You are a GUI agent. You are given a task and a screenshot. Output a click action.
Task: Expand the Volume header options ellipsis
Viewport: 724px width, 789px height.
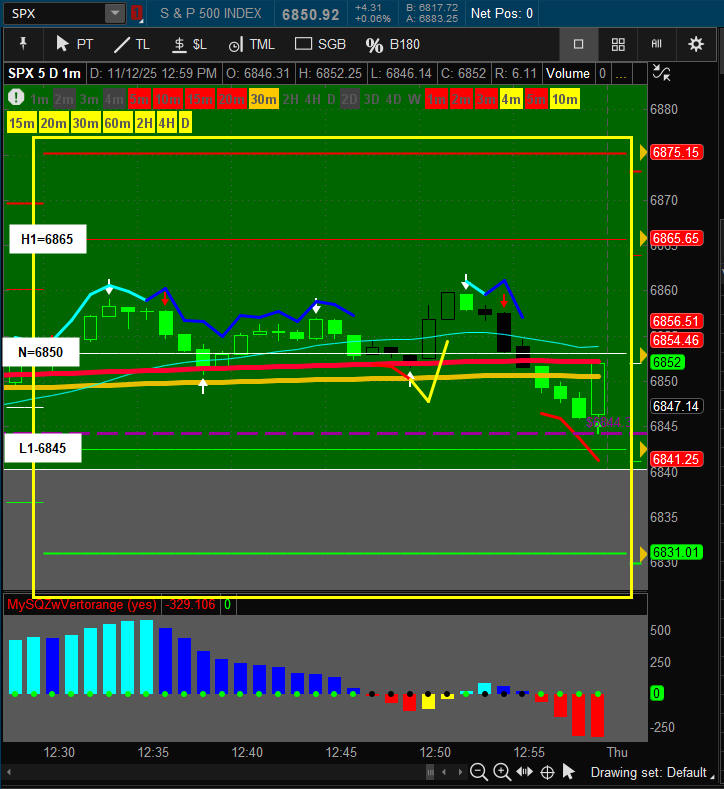click(x=622, y=73)
